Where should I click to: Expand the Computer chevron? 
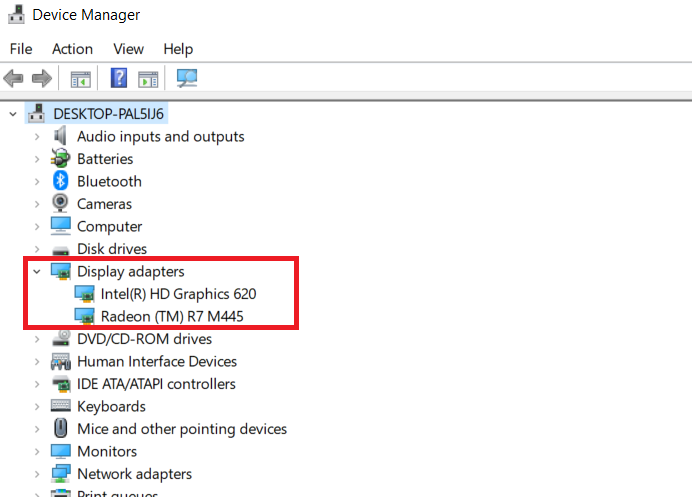click(x=37, y=226)
